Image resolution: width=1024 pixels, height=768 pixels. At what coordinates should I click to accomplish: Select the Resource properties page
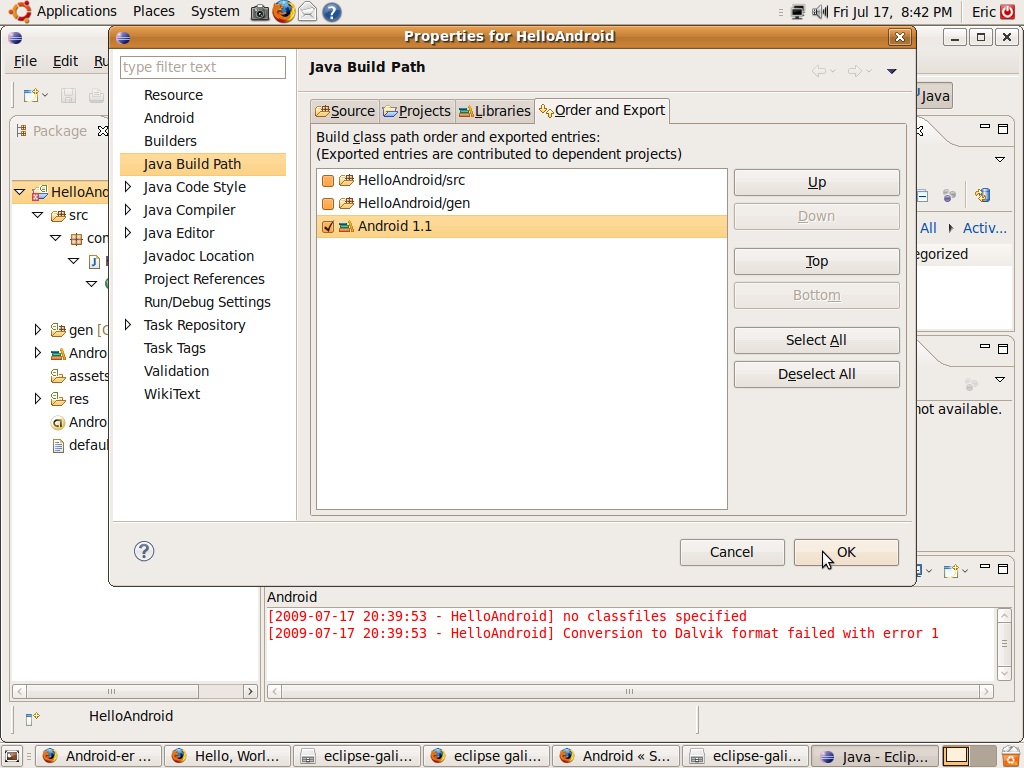pyautogui.click(x=173, y=95)
